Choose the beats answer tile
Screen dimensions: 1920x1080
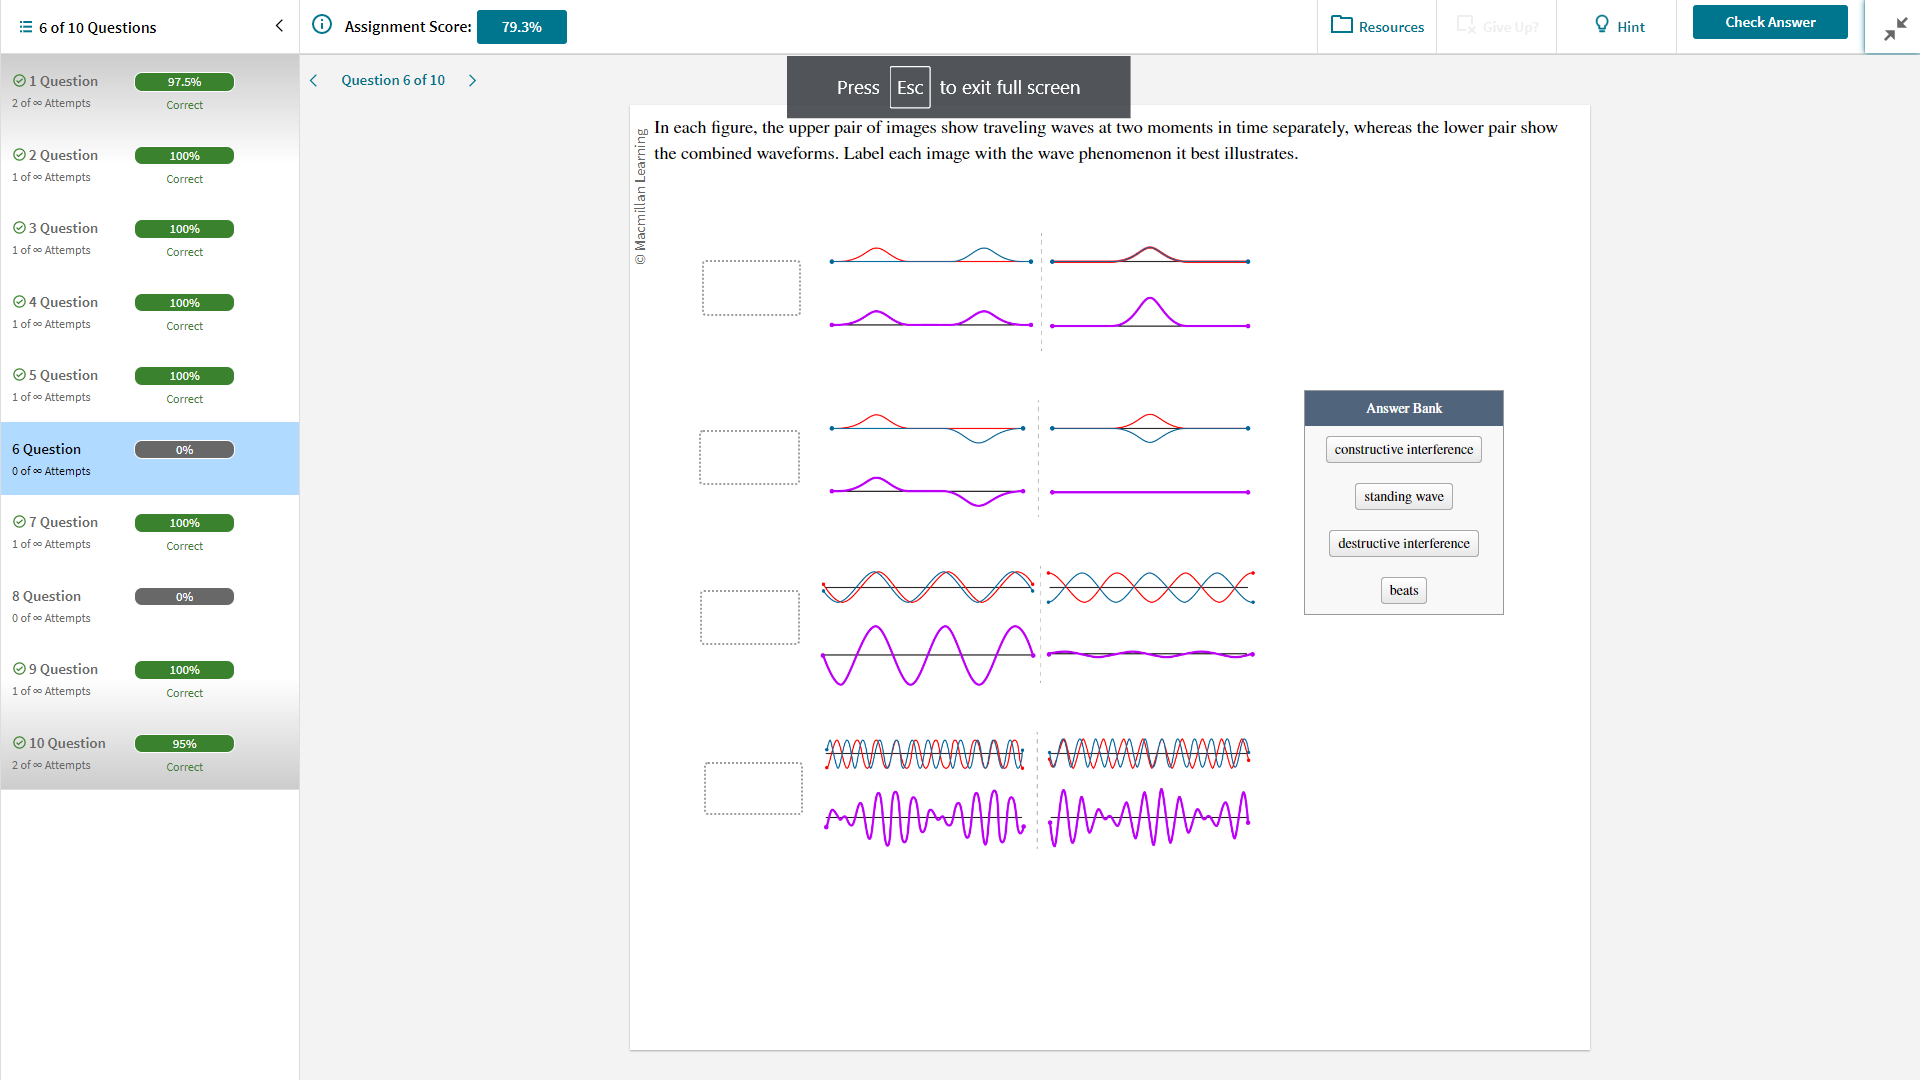click(x=1403, y=590)
